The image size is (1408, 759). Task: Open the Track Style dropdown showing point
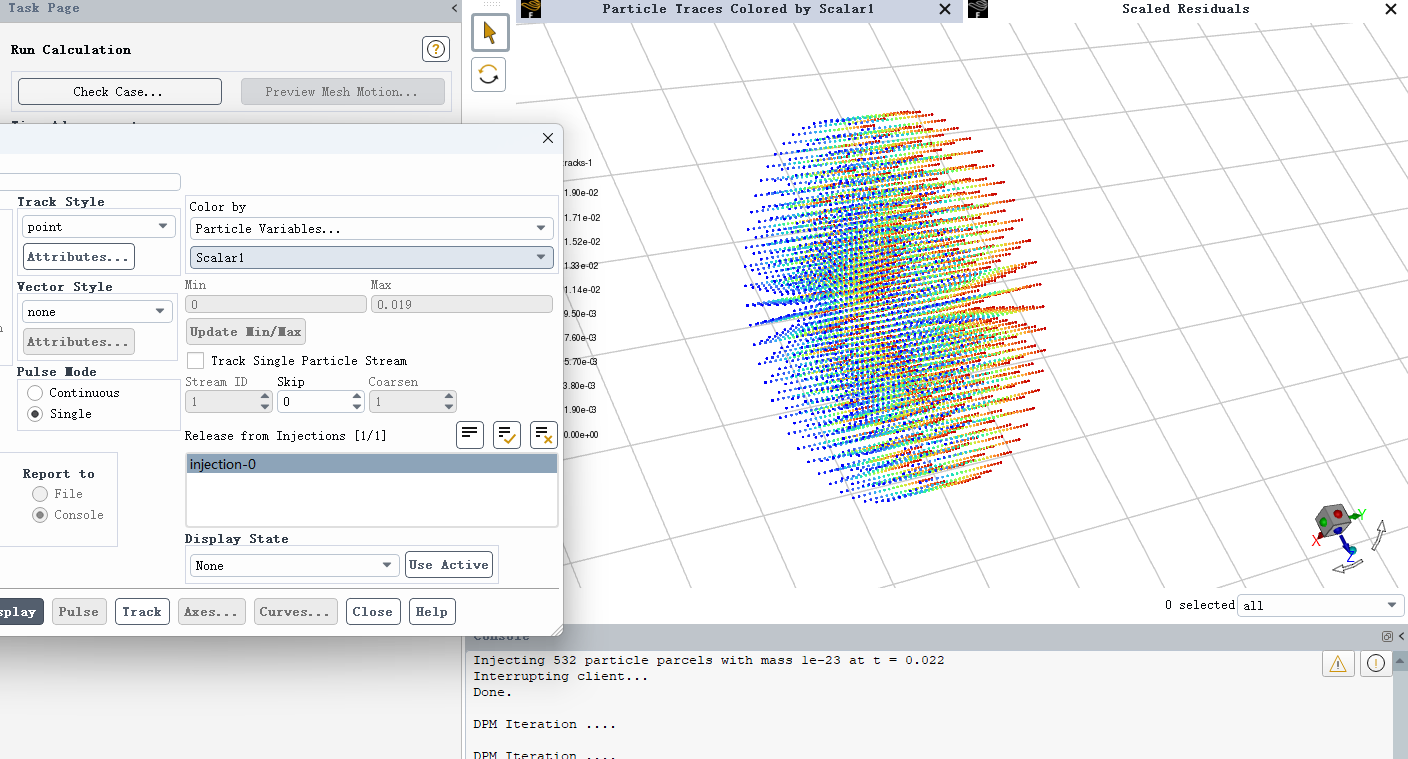(97, 227)
